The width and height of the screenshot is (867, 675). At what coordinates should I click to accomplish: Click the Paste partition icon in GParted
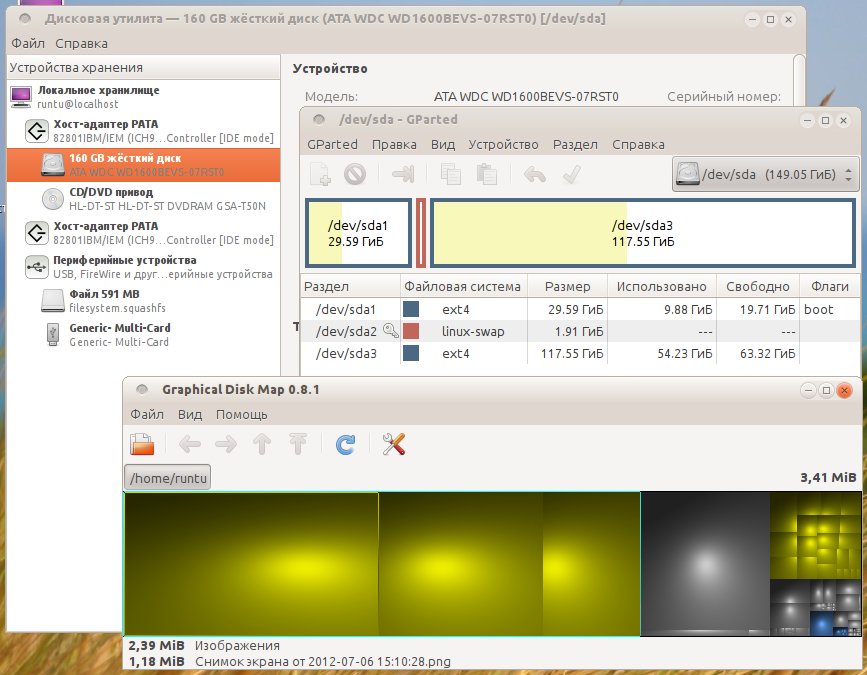(x=487, y=174)
